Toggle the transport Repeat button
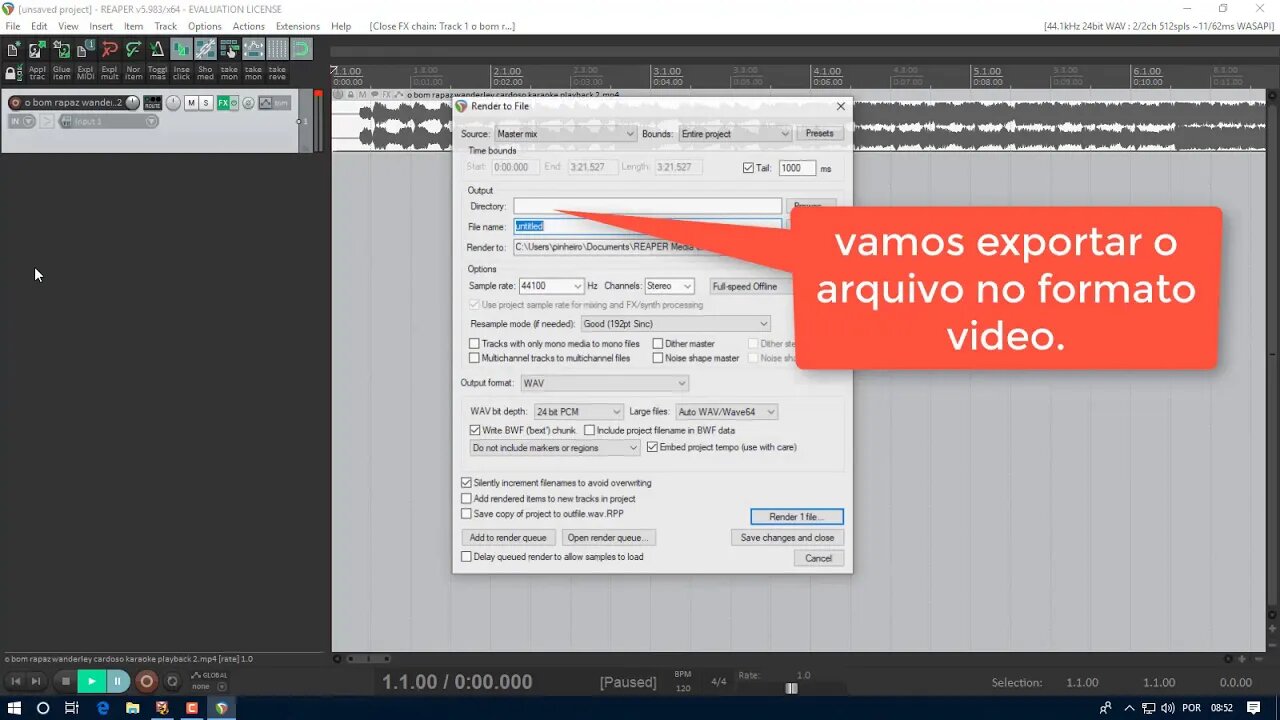The height and width of the screenshot is (720, 1280). (x=172, y=681)
